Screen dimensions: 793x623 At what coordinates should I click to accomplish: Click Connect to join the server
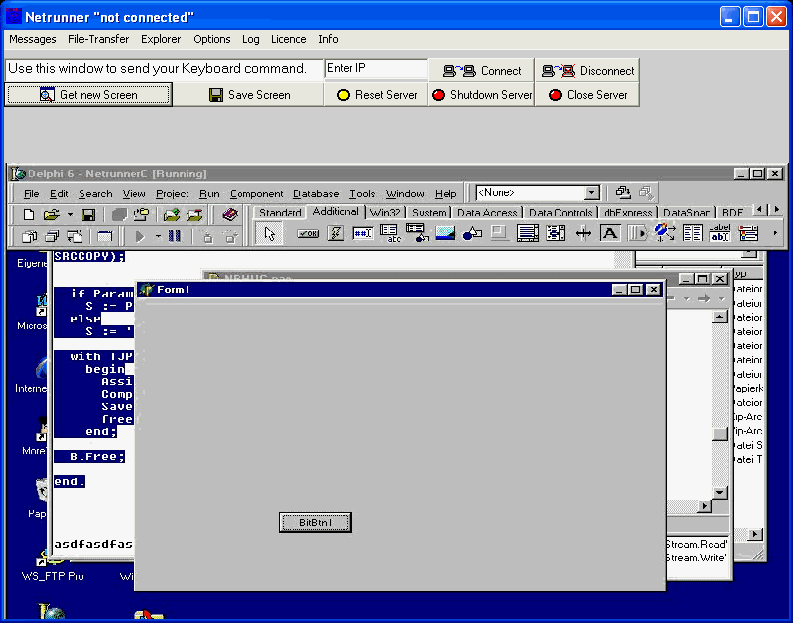click(482, 71)
